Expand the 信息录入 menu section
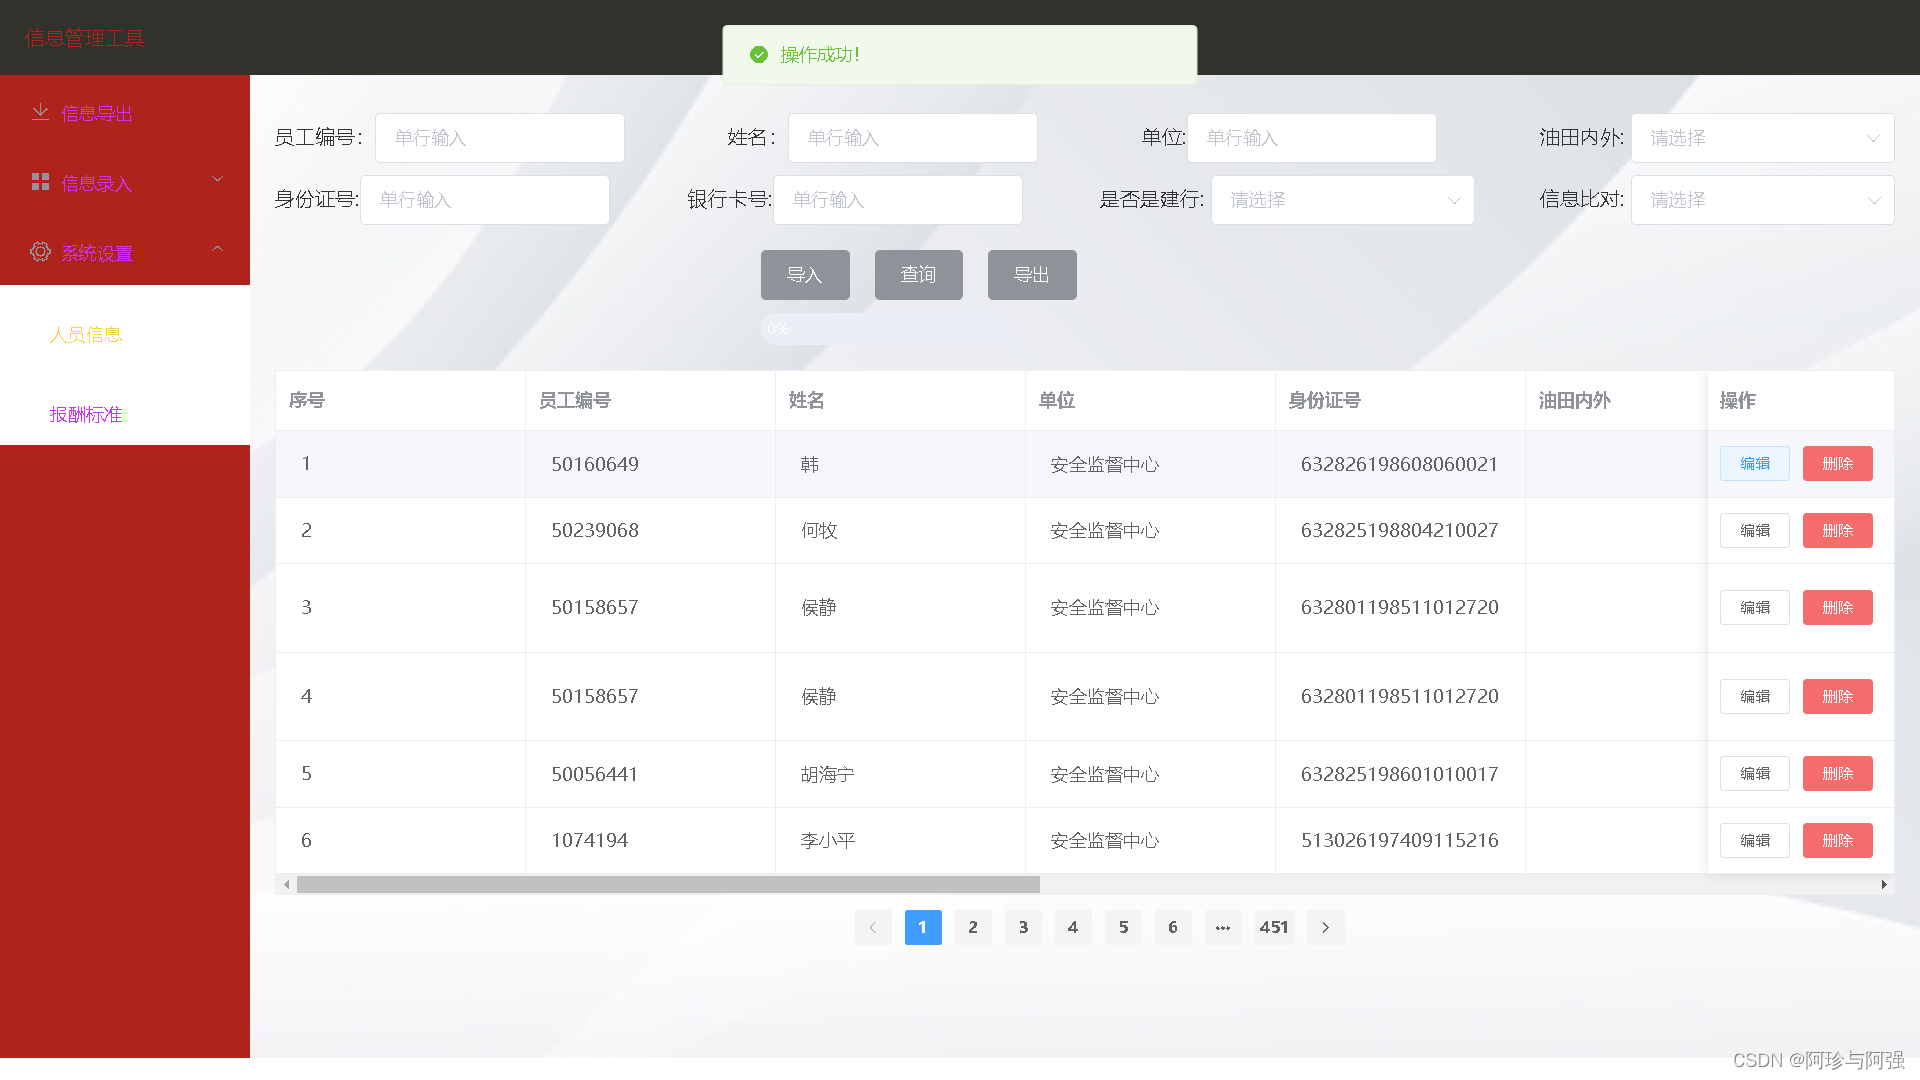The image size is (1920, 1080). [x=217, y=179]
